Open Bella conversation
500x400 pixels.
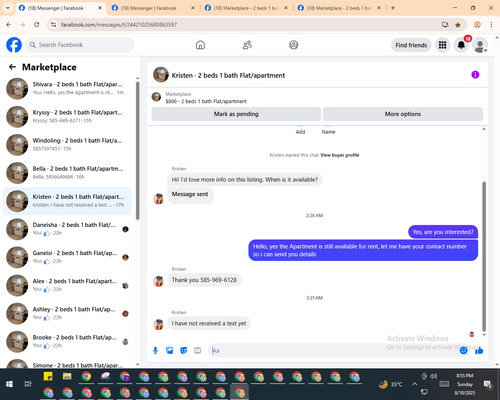(67, 173)
